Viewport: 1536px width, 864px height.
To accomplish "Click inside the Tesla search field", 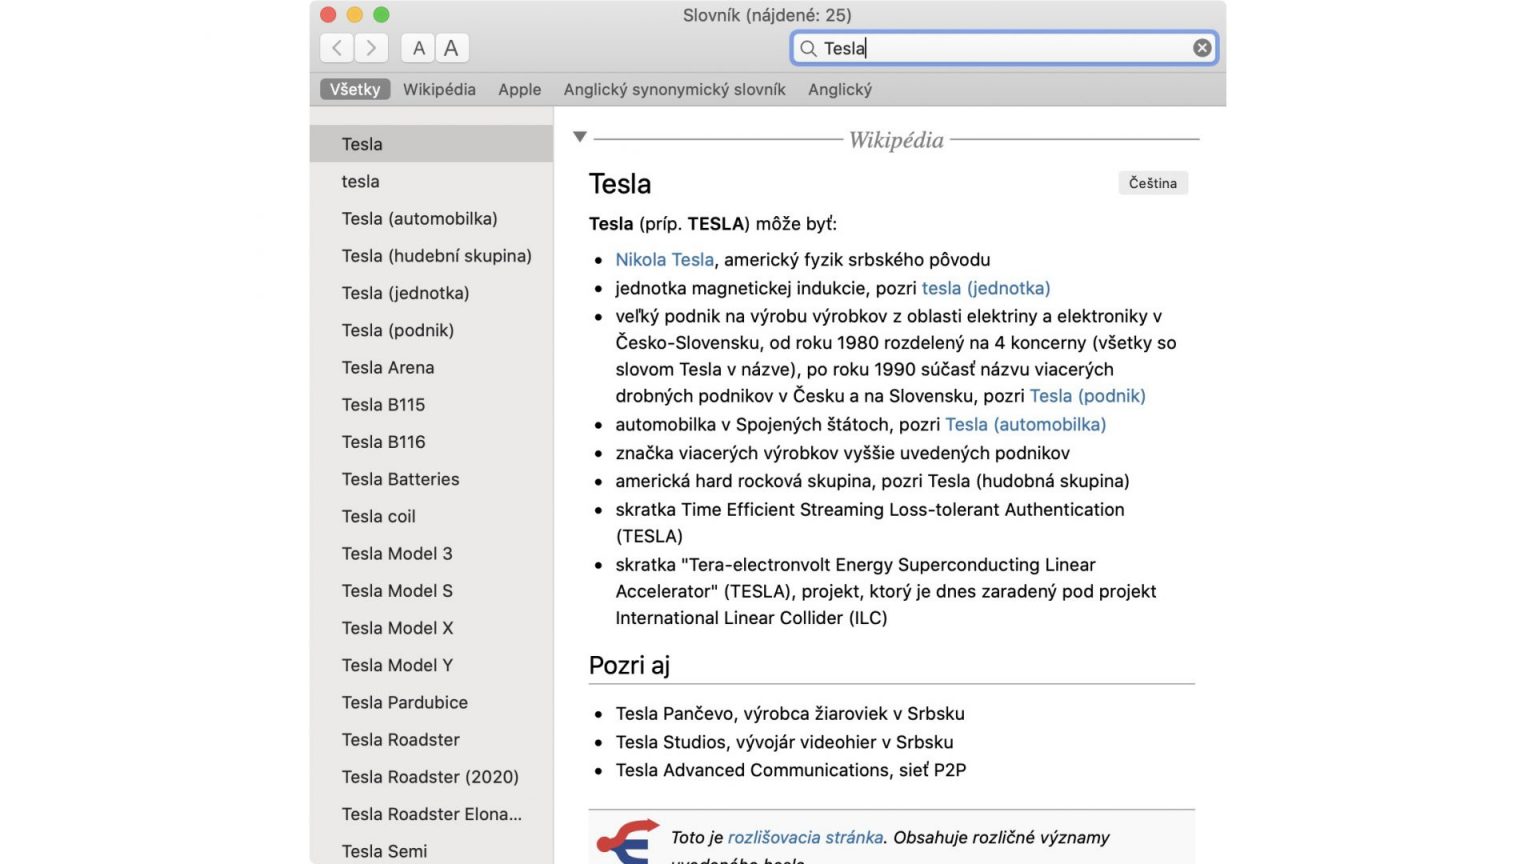I will point(1004,48).
